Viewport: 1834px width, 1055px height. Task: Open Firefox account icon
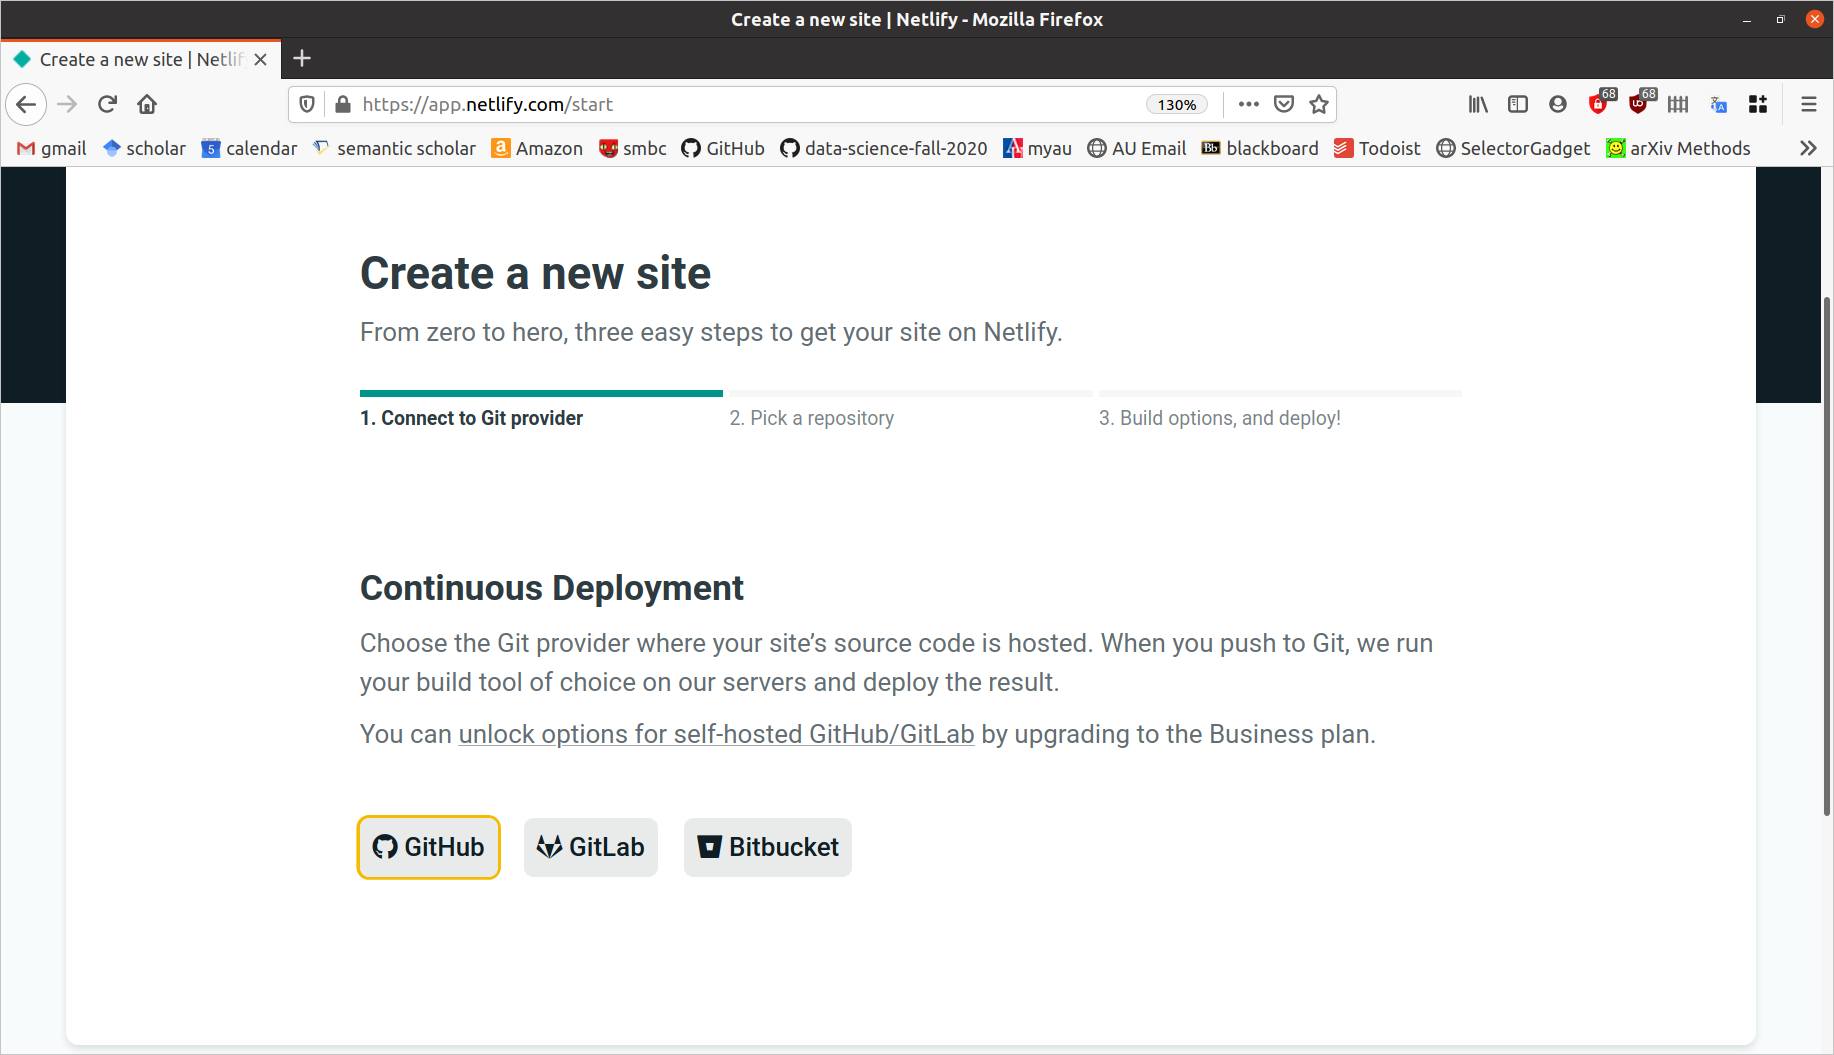(x=1558, y=104)
